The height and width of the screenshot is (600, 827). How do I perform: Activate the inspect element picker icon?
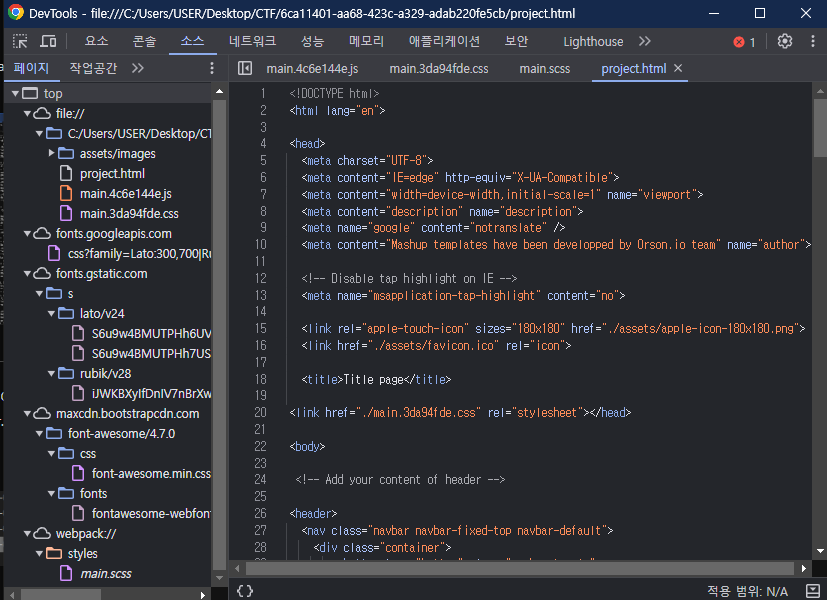(20, 41)
